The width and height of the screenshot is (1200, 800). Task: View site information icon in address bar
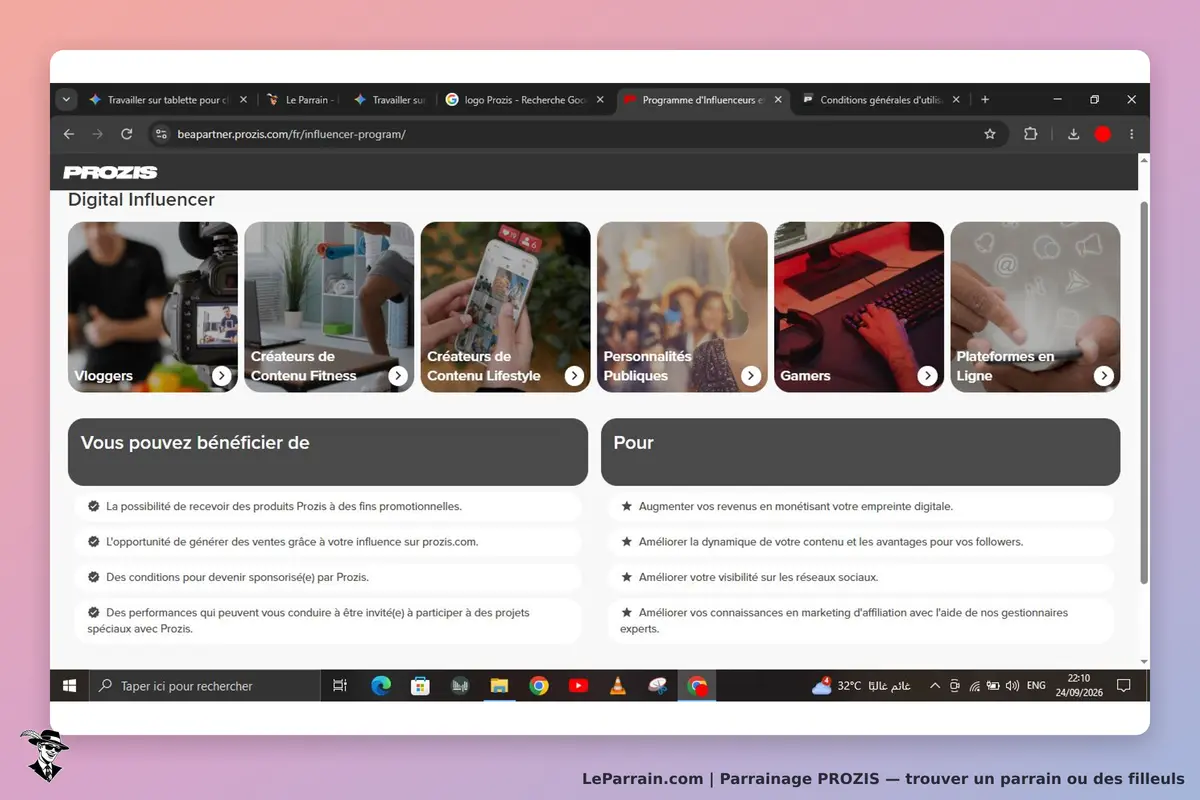point(161,134)
